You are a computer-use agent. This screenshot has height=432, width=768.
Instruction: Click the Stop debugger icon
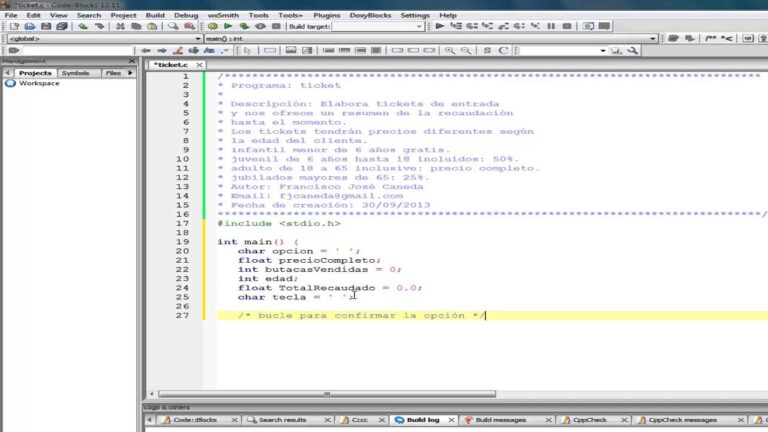tap(567, 26)
